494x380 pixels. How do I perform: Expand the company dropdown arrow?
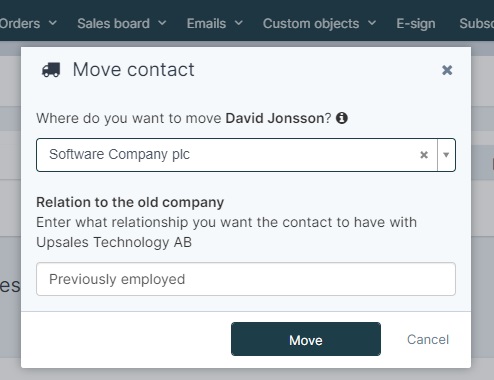[446, 155]
